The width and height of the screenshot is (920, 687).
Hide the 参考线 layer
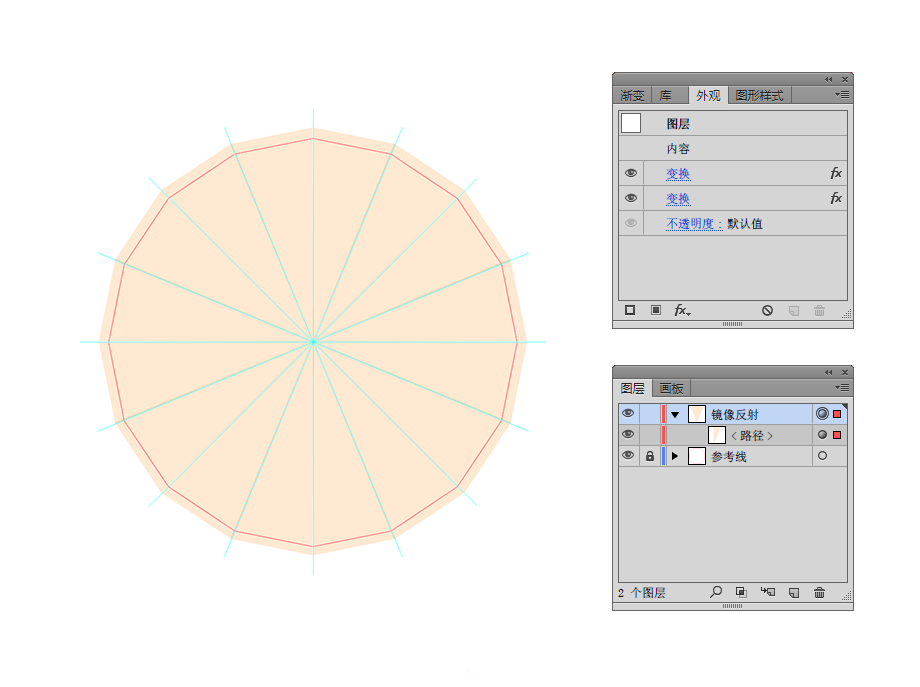628,455
